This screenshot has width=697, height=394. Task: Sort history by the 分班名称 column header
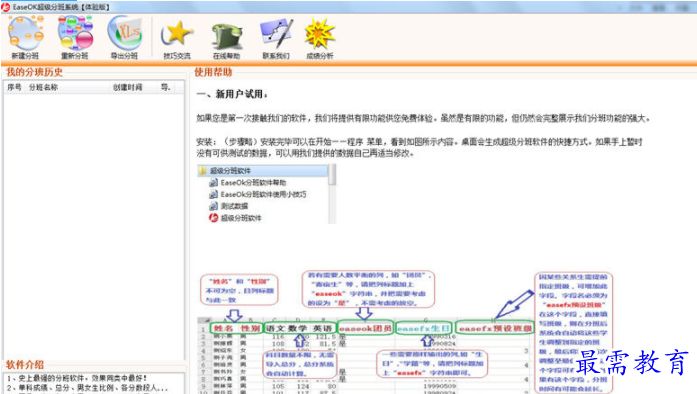point(44,87)
